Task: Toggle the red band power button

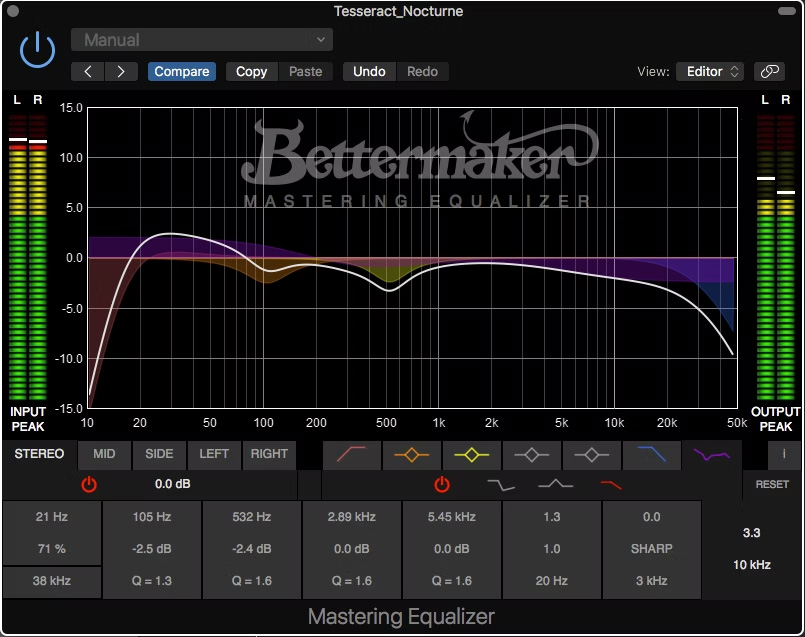Action: tap(442, 485)
